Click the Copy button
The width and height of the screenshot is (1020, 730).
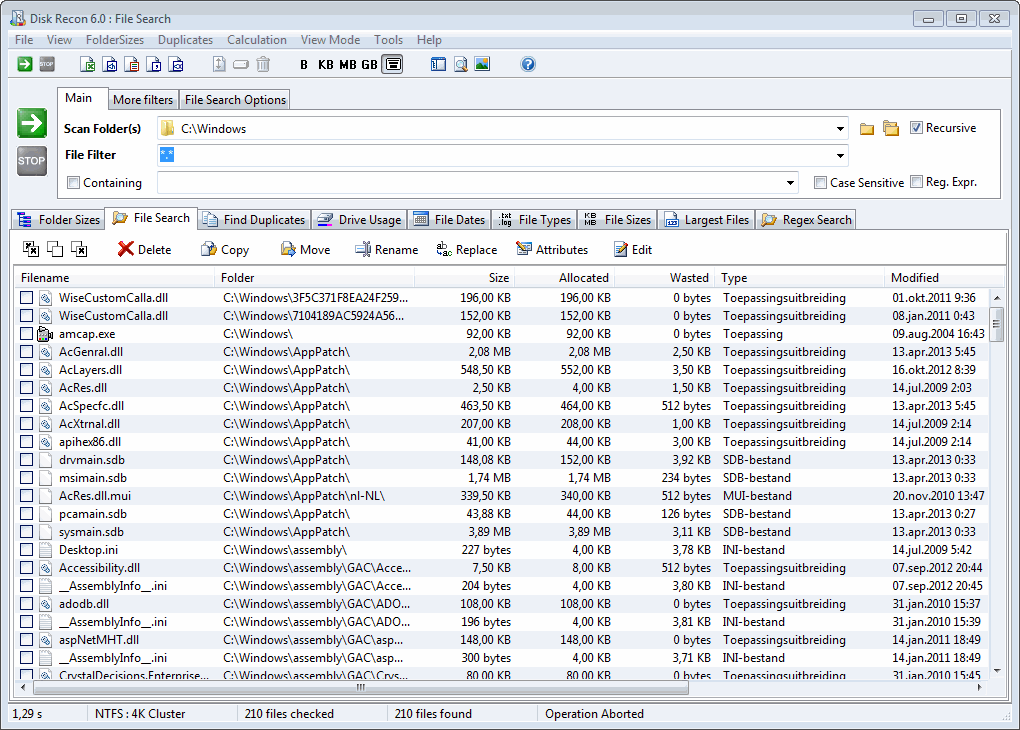pos(225,250)
